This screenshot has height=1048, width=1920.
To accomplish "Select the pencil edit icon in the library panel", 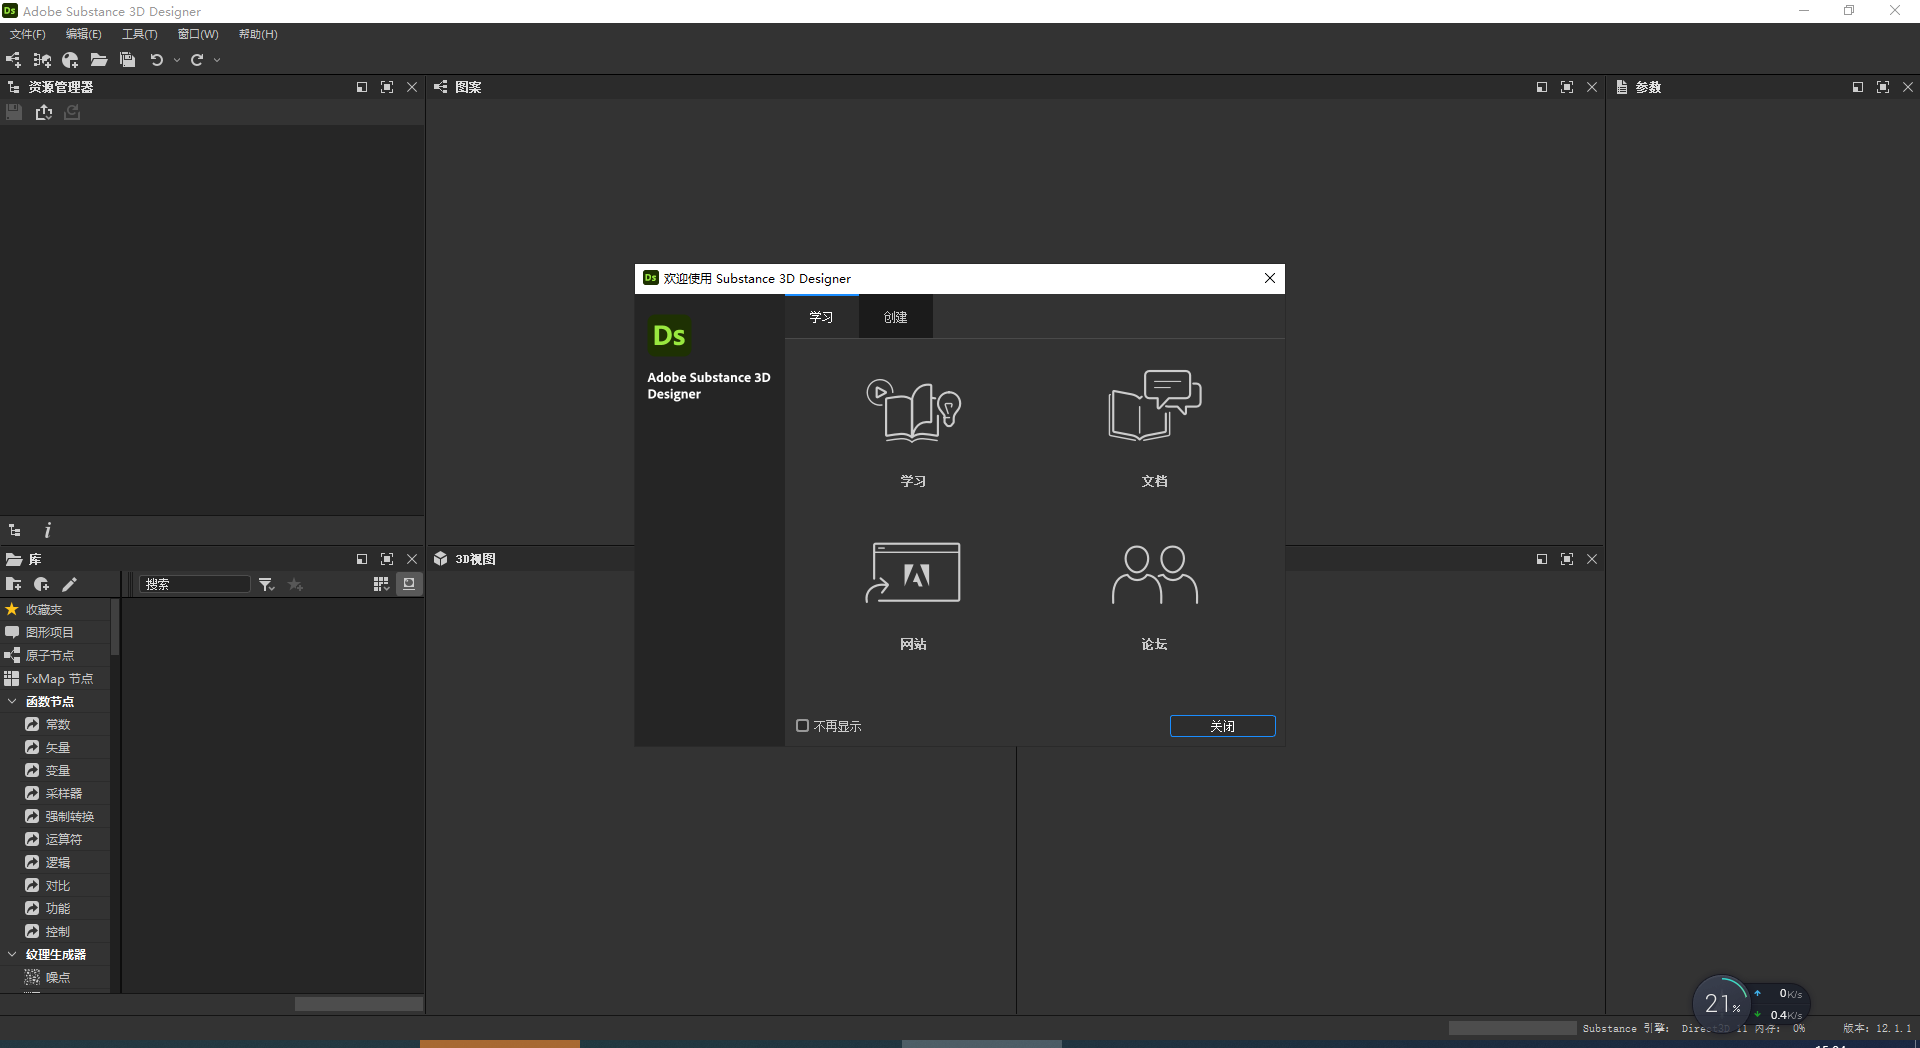I will 69,584.
